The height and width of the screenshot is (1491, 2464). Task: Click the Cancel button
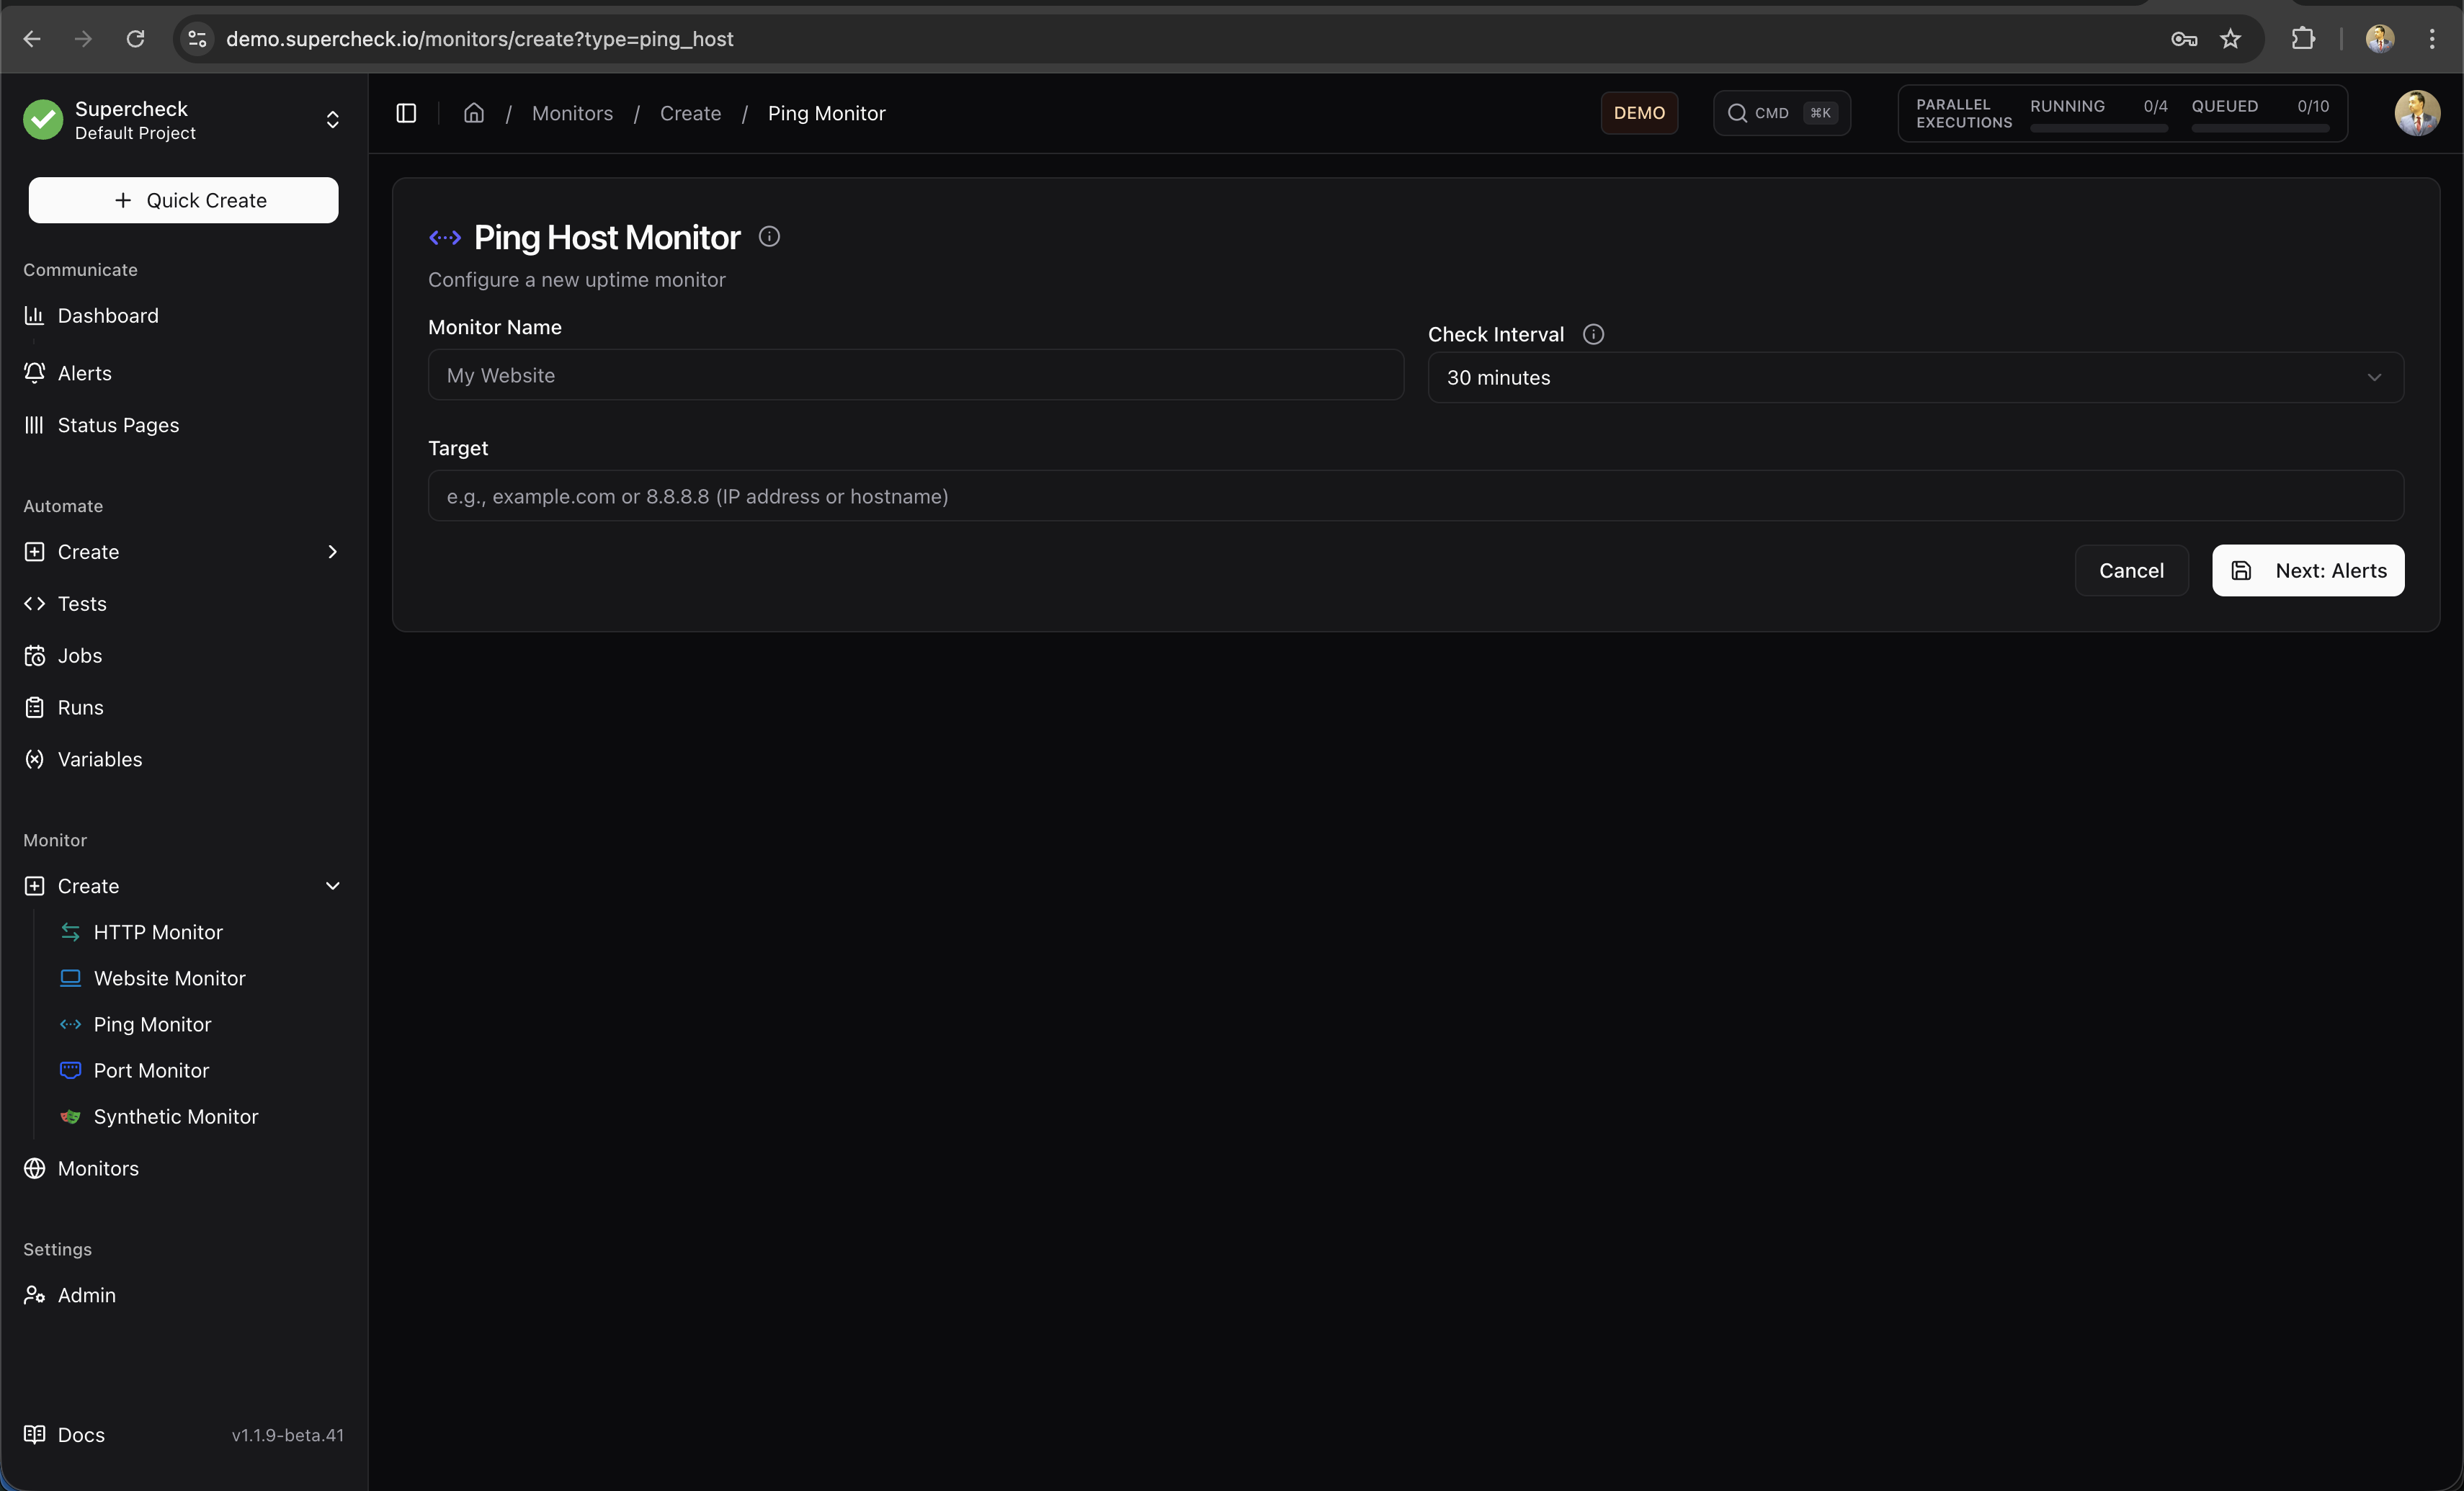click(x=2131, y=570)
